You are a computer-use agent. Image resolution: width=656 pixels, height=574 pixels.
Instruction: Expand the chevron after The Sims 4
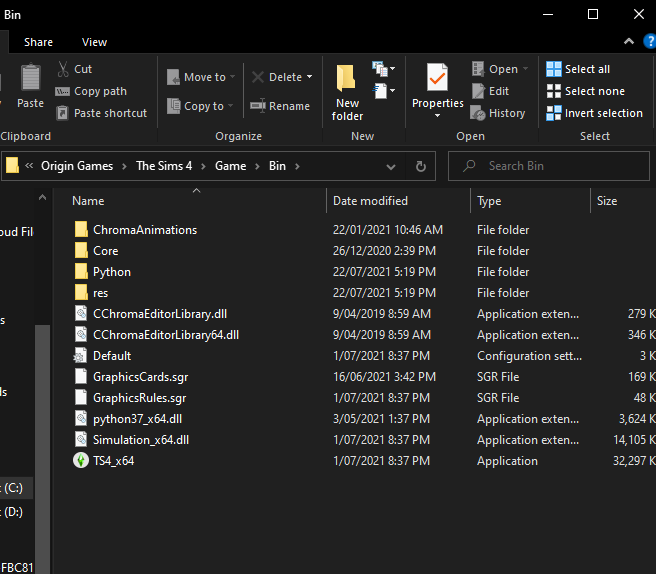203,167
